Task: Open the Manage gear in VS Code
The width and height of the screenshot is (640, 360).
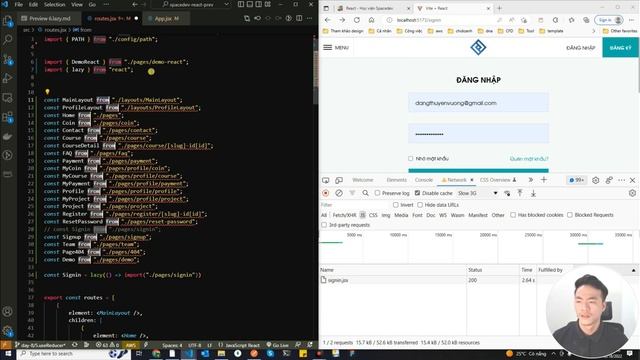Action: point(8,331)
